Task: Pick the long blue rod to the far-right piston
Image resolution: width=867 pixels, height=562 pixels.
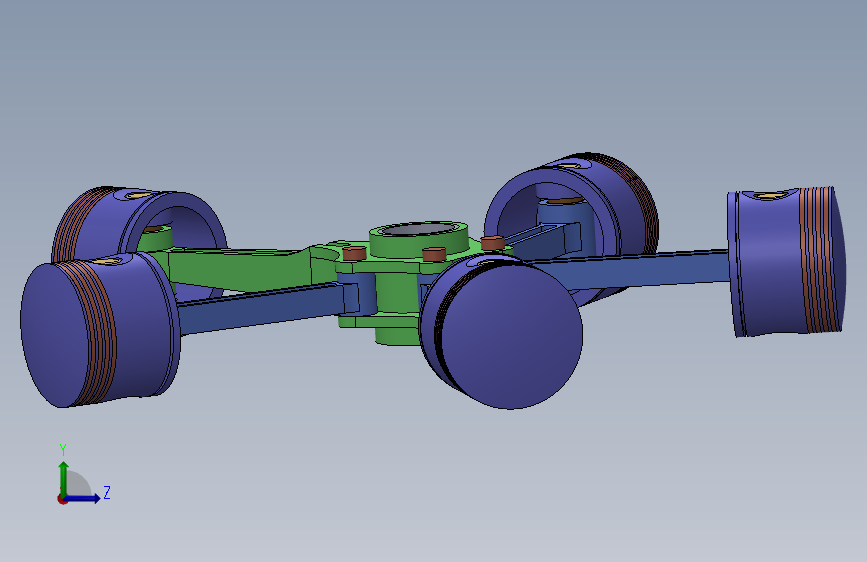Action: pyautogui.click(x=636, y=269)
